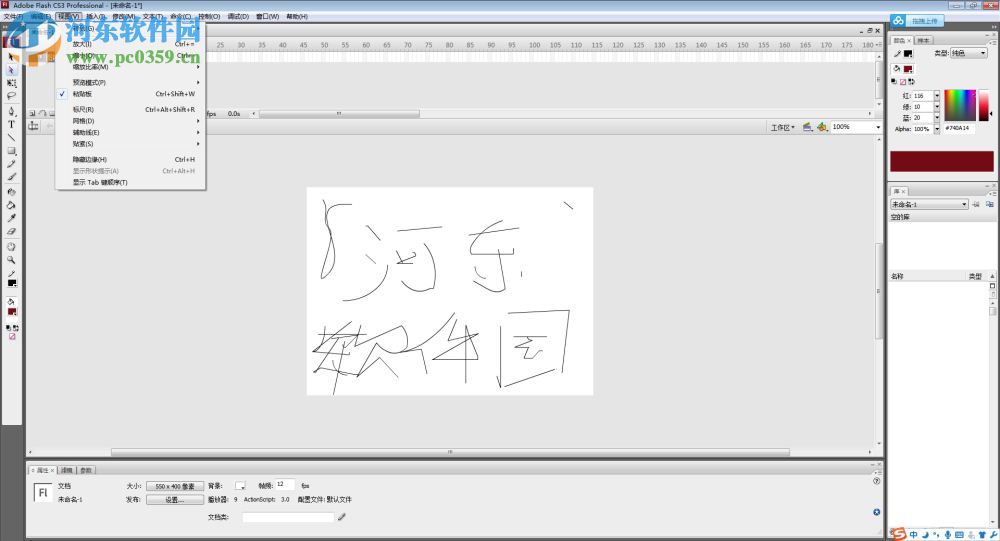Click the swap colors icon in Color panel
The height and width of the screenshot is (541, 1000).
[x=911, y=82]
